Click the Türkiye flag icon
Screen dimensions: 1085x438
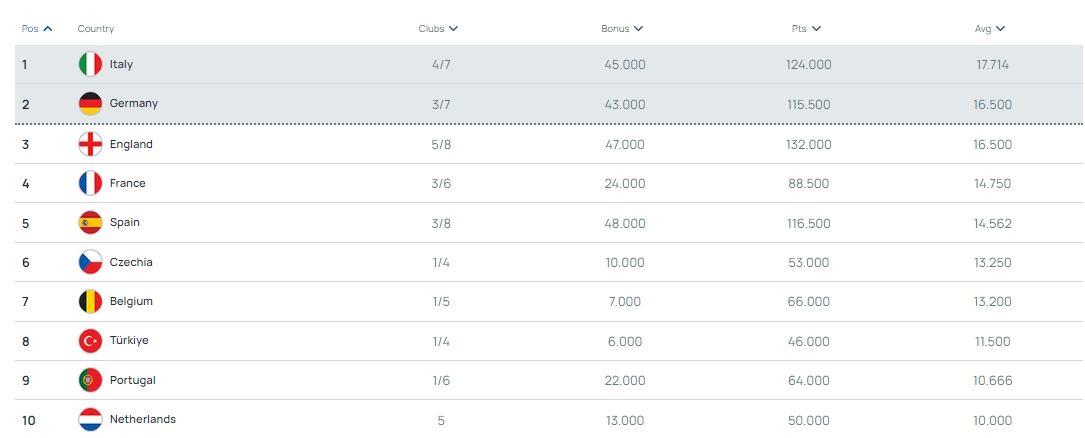(90, 341)
